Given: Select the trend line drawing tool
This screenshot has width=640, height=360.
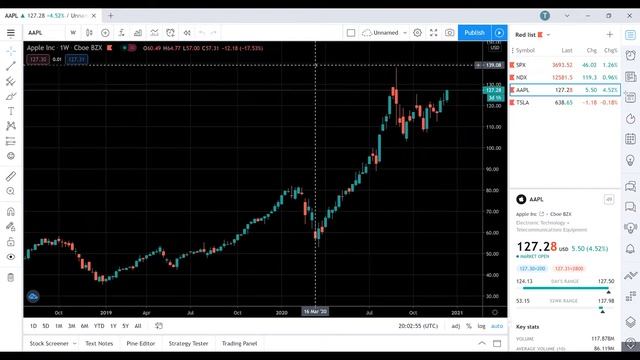Looking at the screenshot, I should (11, 66).
